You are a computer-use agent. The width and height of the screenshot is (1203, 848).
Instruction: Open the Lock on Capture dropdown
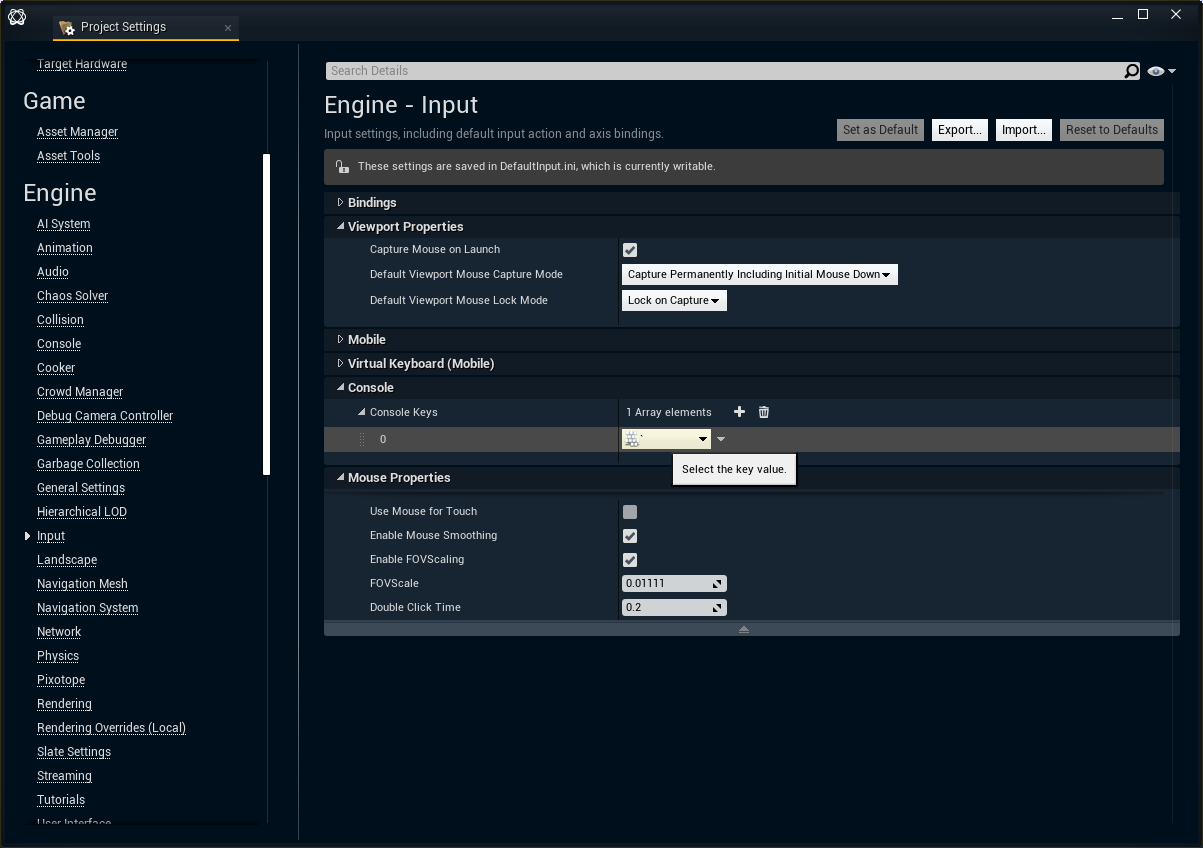[674, 301]
